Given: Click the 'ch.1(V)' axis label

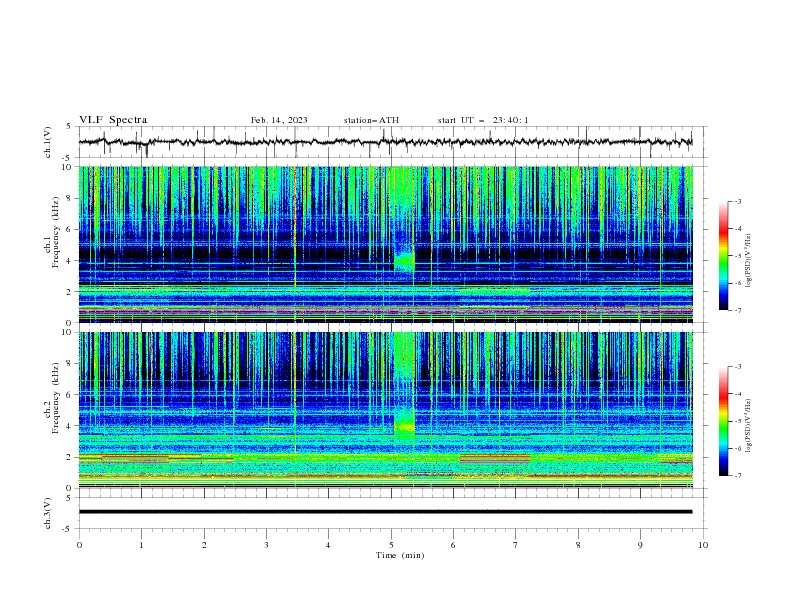Looking at the screenshot, I should coord(48,142).
